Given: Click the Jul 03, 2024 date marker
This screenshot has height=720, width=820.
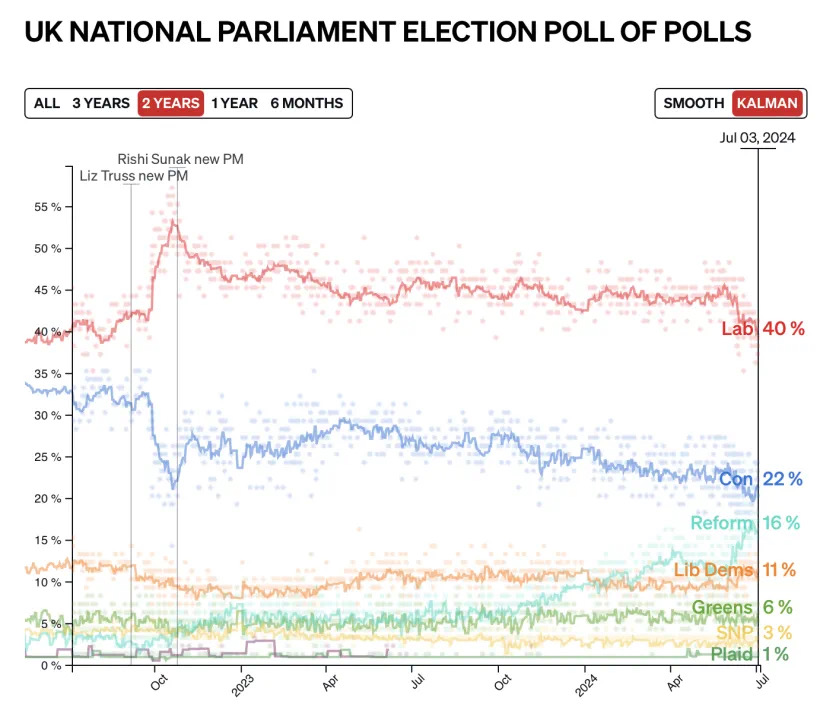Looking at the screenshot, I should click(x=757, y=139).
